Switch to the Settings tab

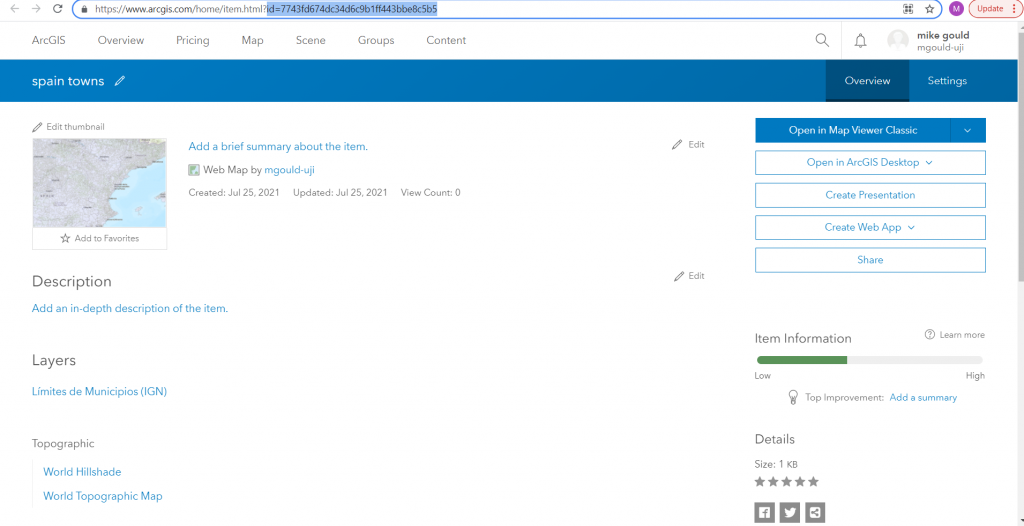point(947,81)
